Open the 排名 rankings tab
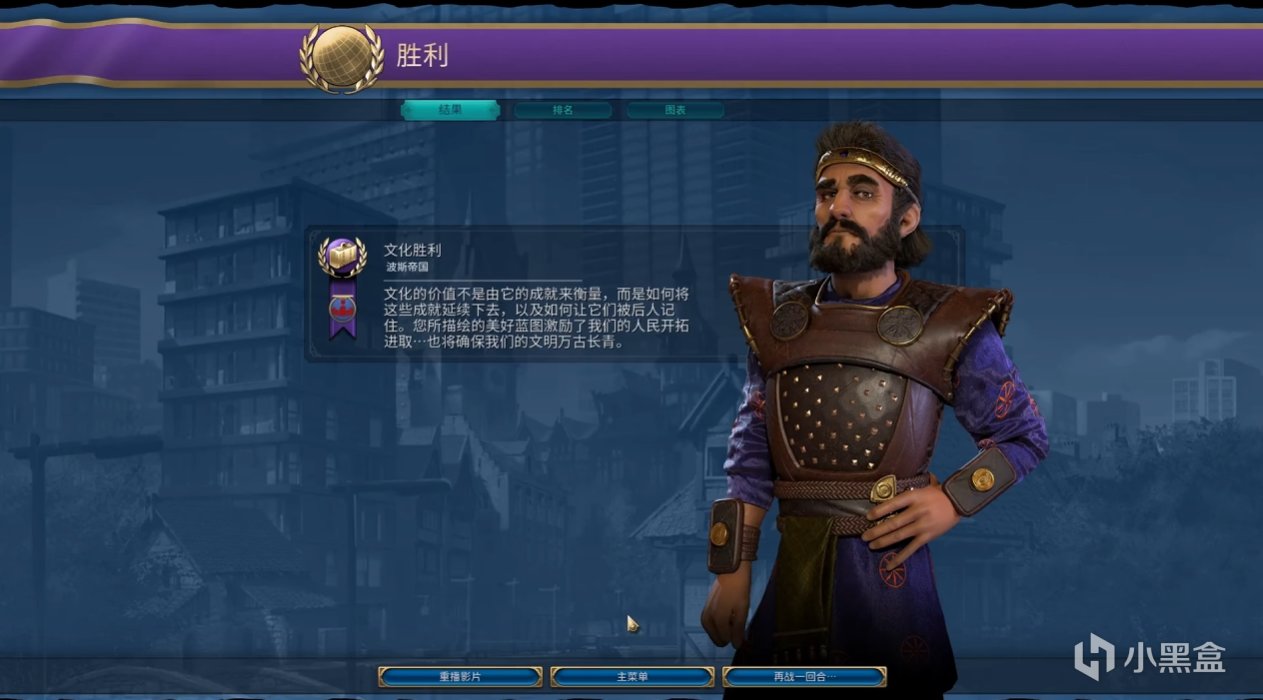The height and width of the screenshot is (700, 1263). (x=563, y=110)
